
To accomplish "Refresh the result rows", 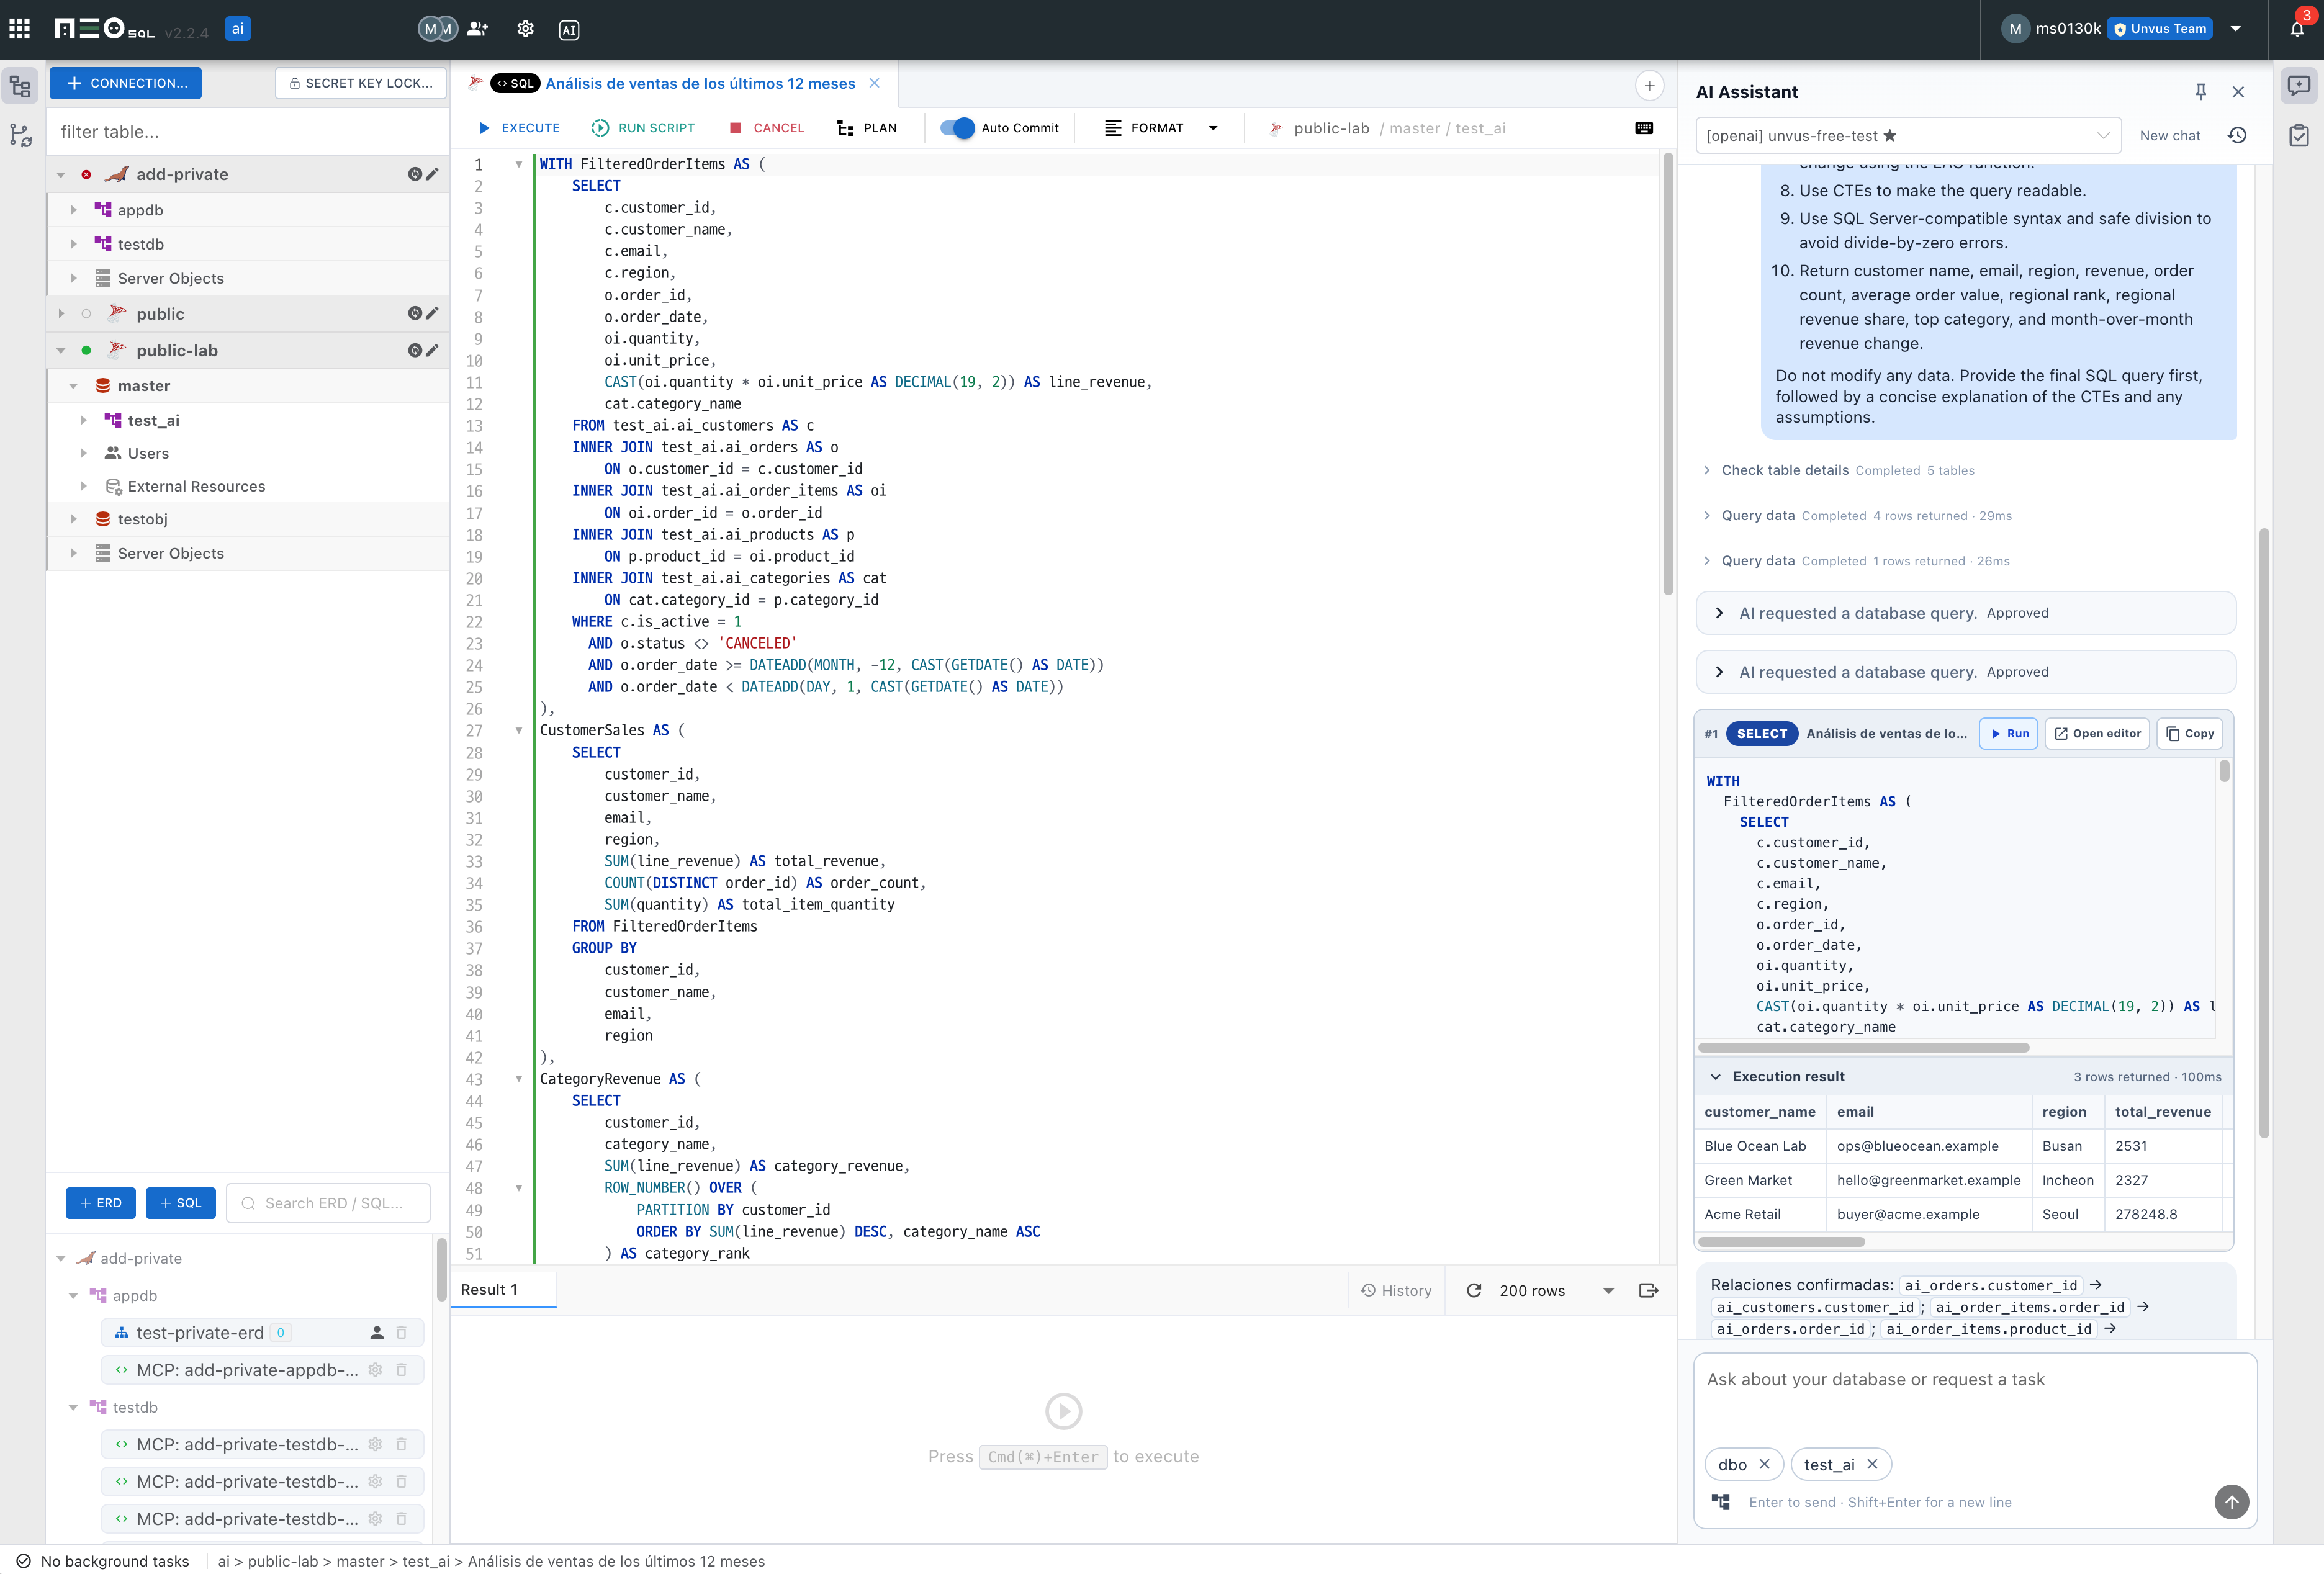I will (x=1473, y=1290).
